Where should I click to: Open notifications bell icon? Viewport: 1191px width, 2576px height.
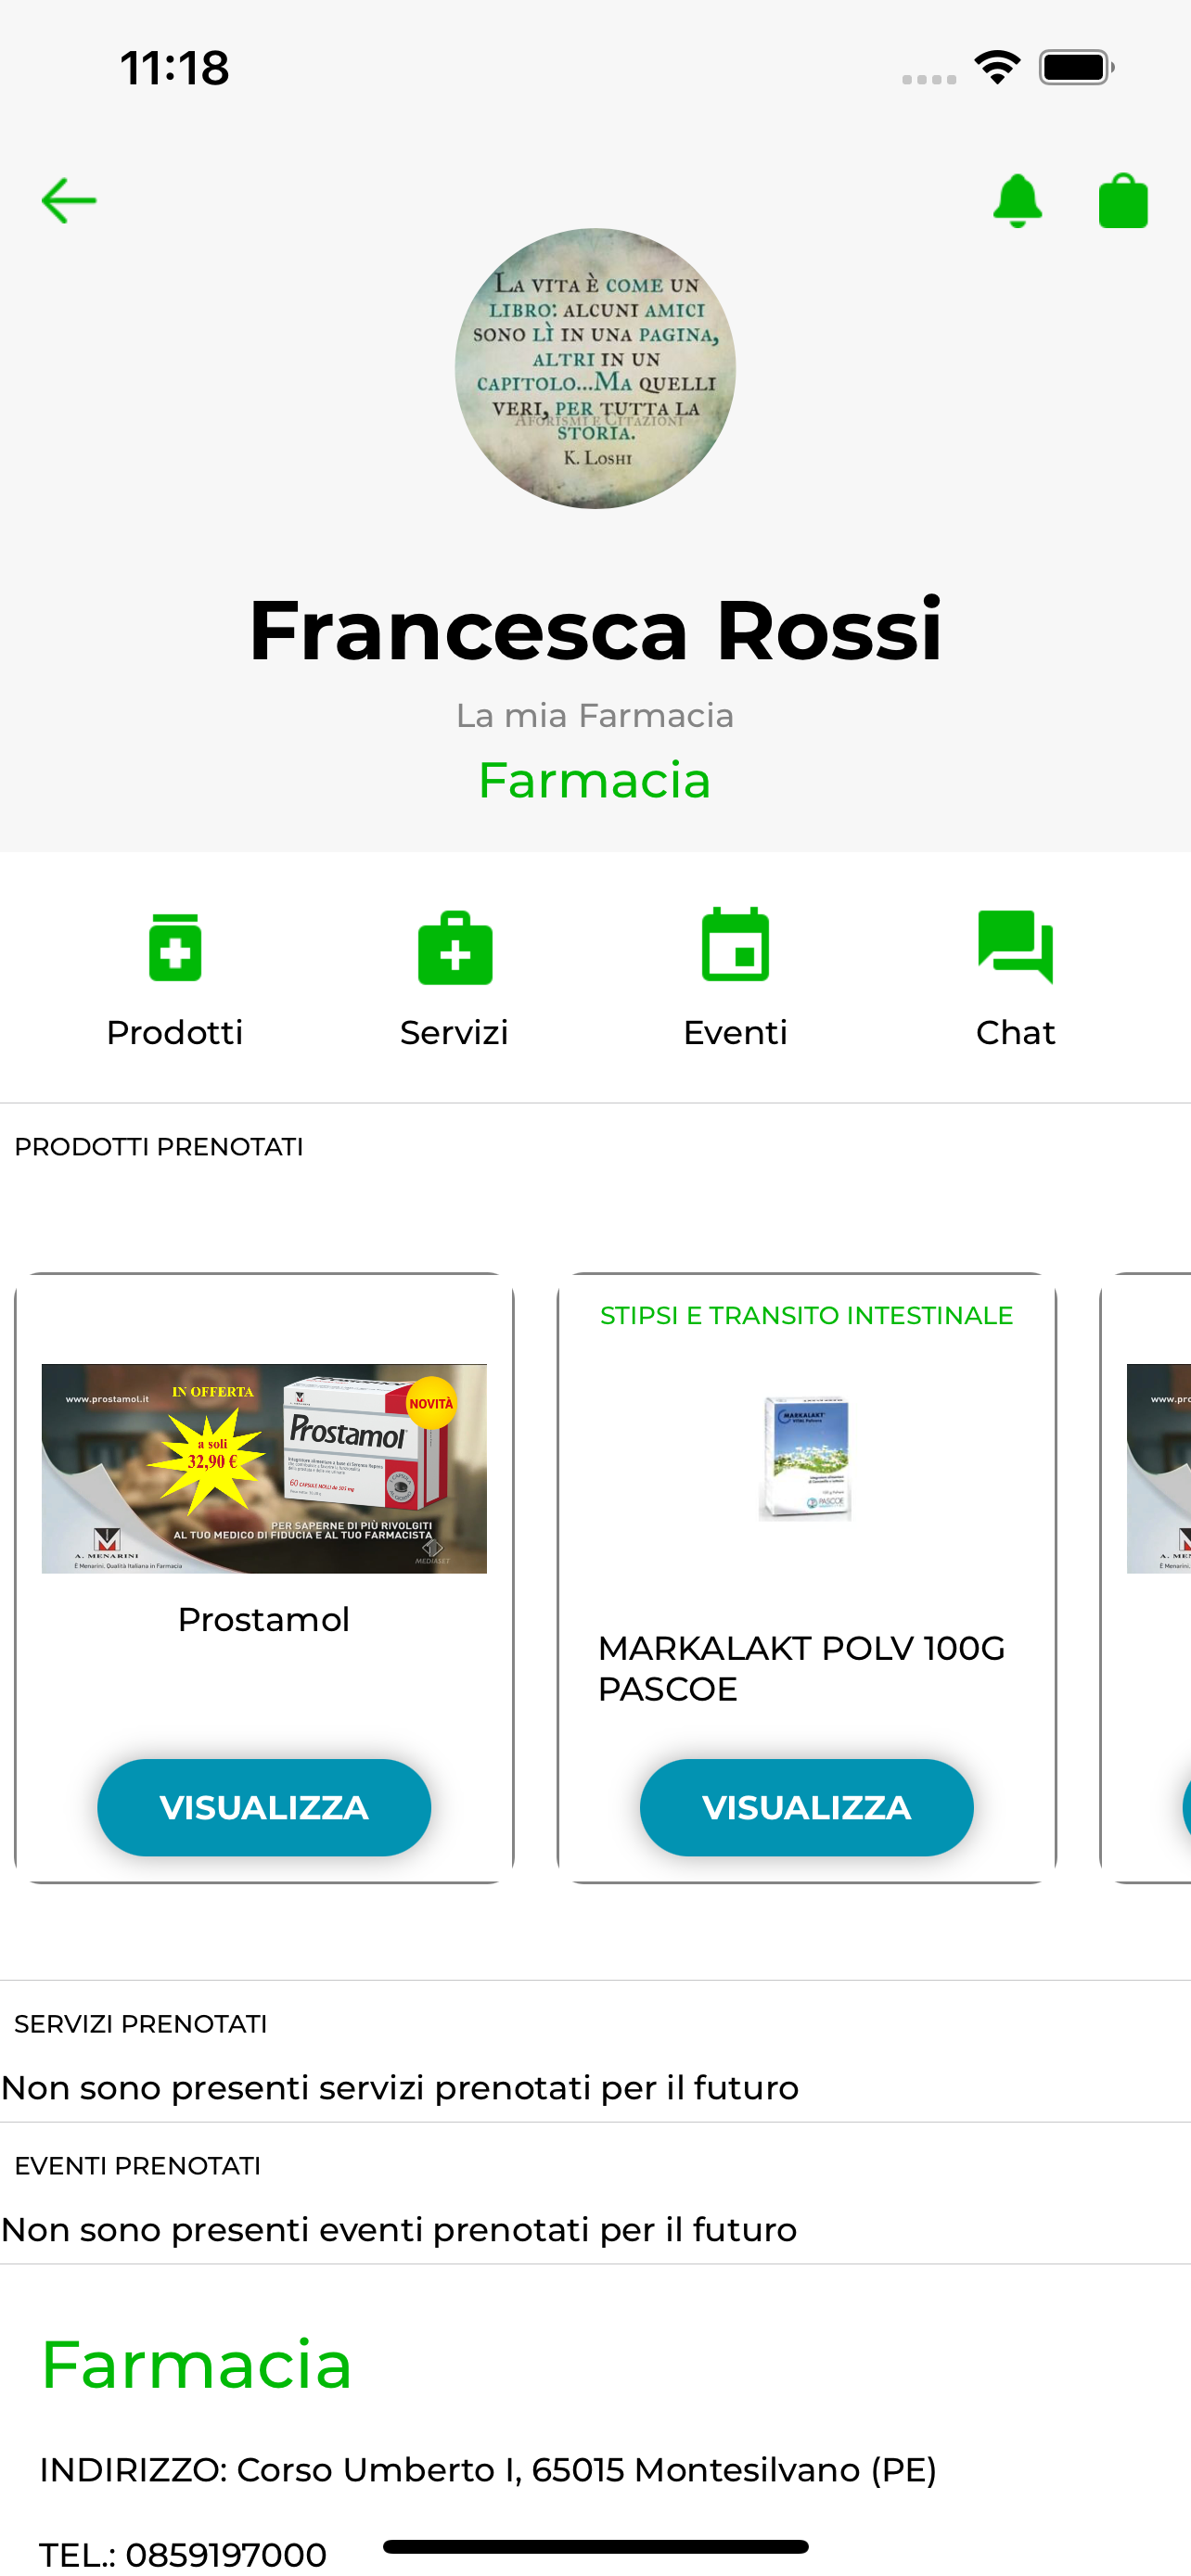(x=1017, y=200)
